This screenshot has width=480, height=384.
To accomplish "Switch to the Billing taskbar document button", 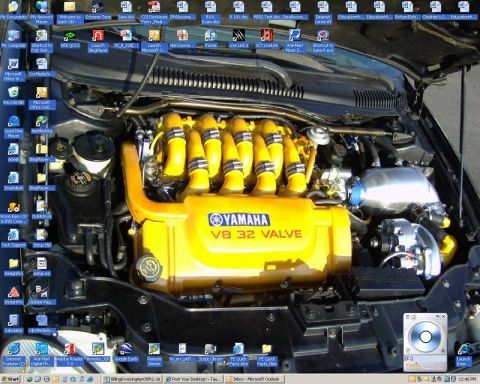I will [x=132, y=379].
